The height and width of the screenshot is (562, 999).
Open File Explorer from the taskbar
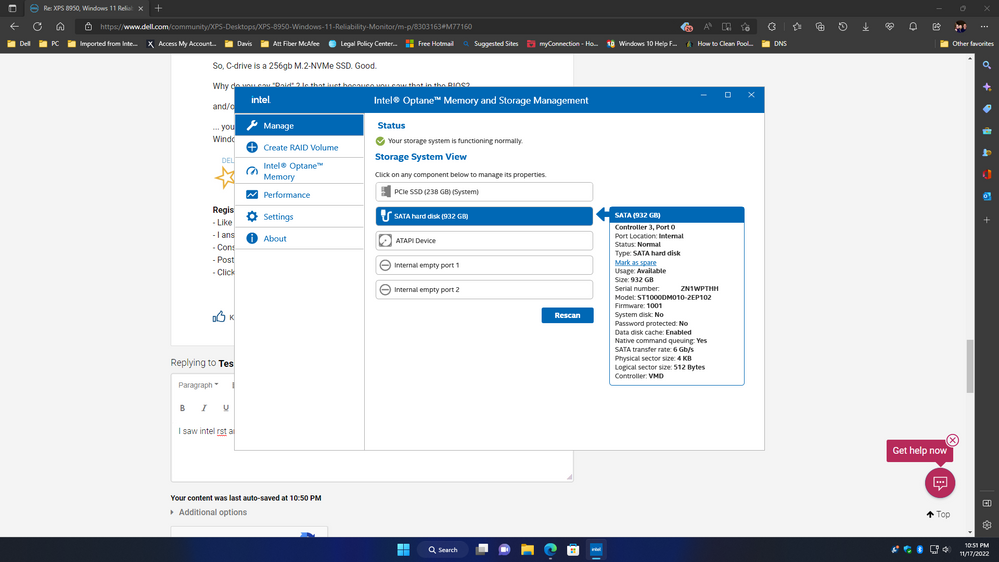coord(528,549)
